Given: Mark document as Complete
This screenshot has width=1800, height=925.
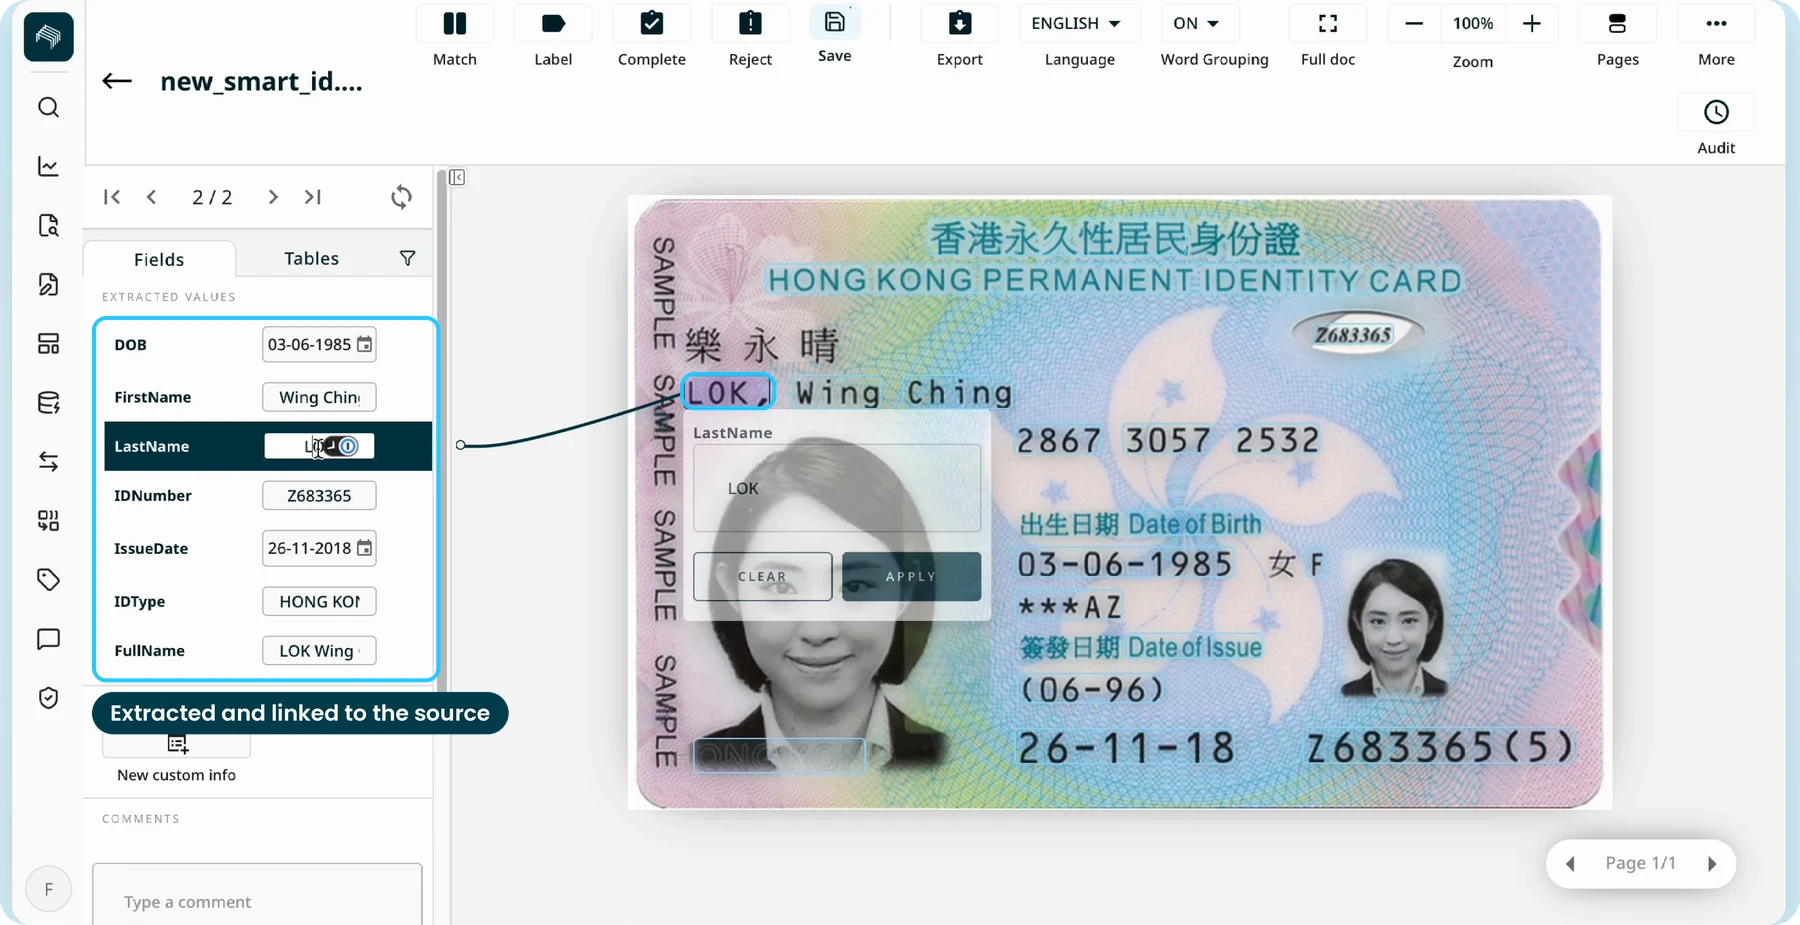Looking at the screenshot, I should 651,24.
